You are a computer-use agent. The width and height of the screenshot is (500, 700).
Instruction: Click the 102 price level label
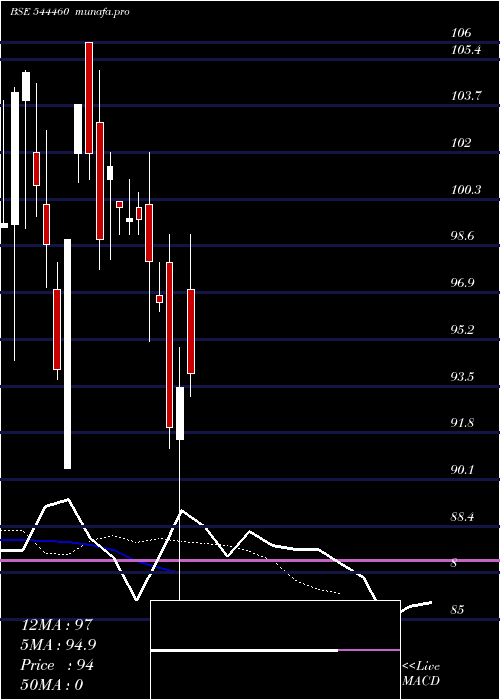[x=461, y=143]
